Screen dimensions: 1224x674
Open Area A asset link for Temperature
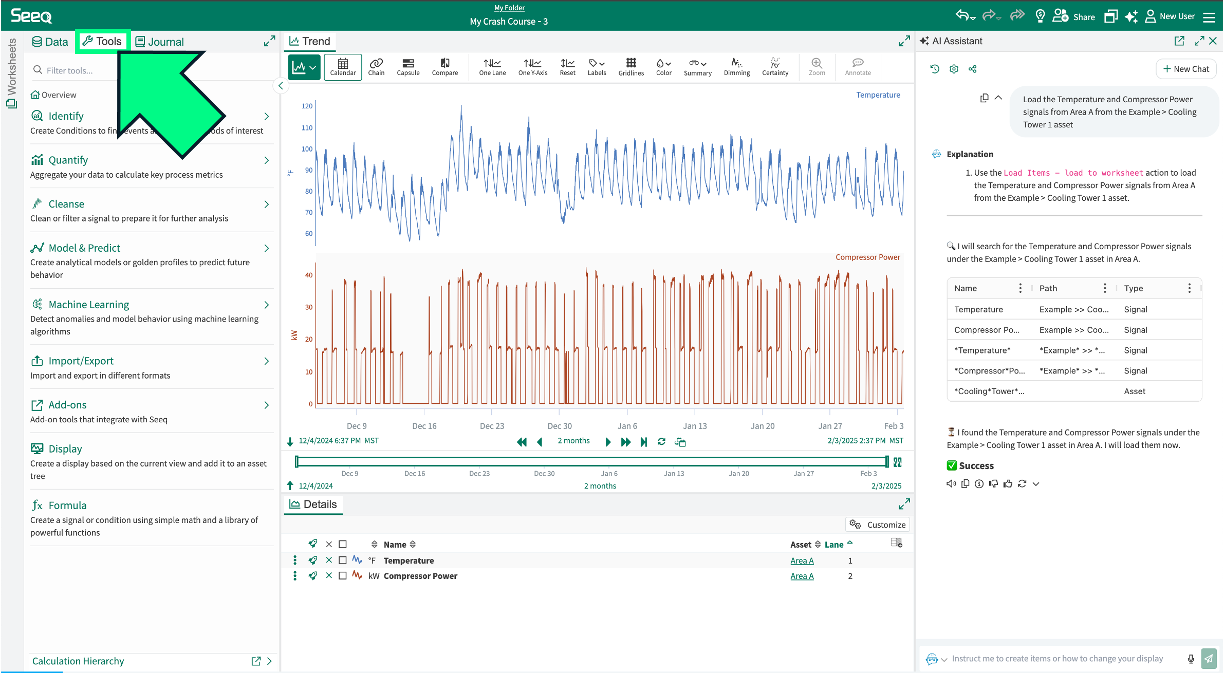pyautogui.click(x=801, y=561)
